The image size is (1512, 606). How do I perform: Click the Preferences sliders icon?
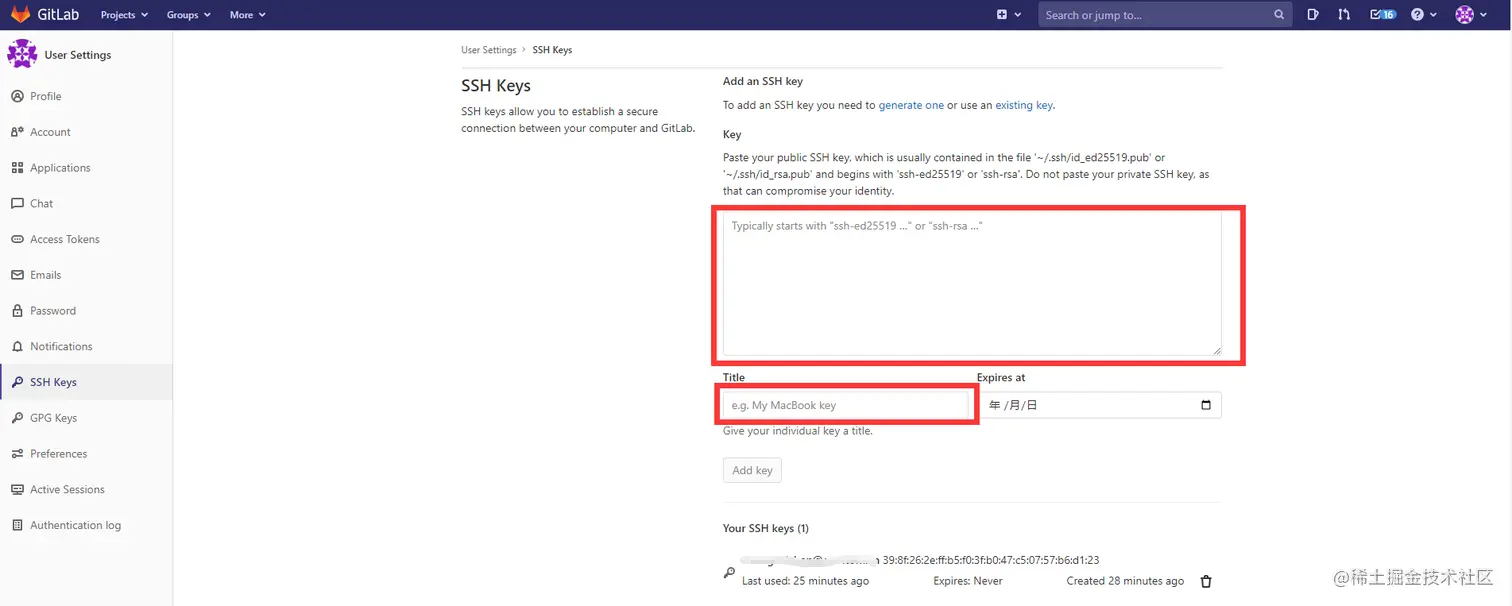(17, 454)
